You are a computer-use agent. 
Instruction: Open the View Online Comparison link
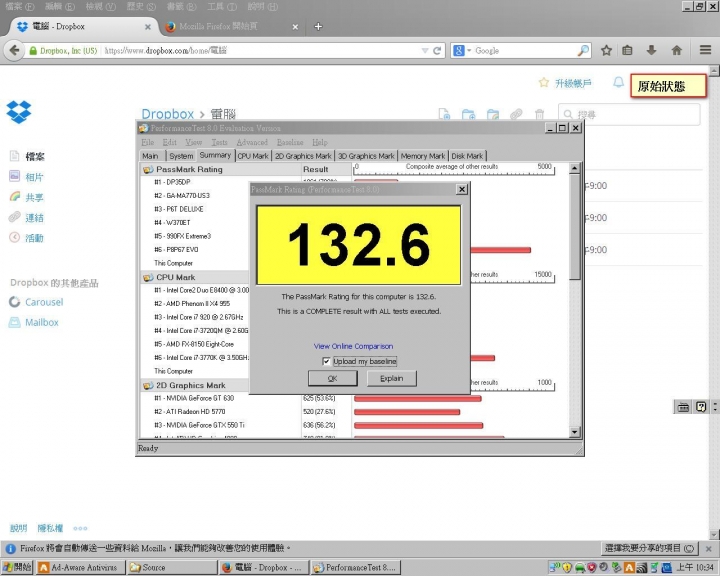pyautogui.click(x=353, y=346)
